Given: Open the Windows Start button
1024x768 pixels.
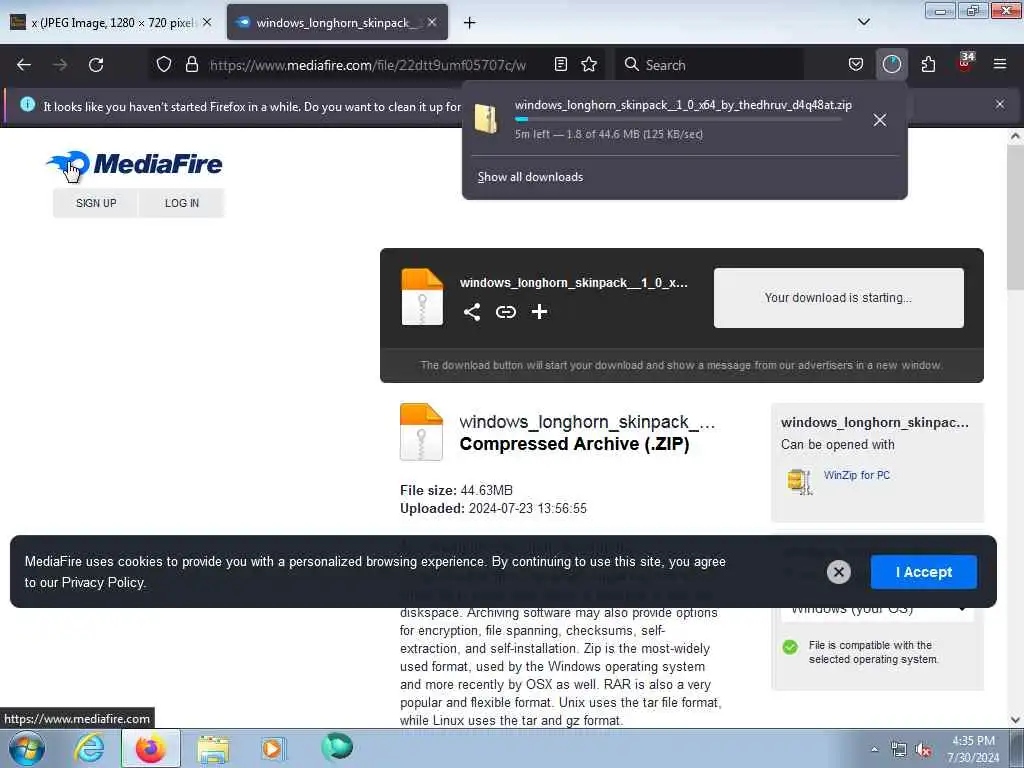Looking at the screenshot, I should coord(27,748).
